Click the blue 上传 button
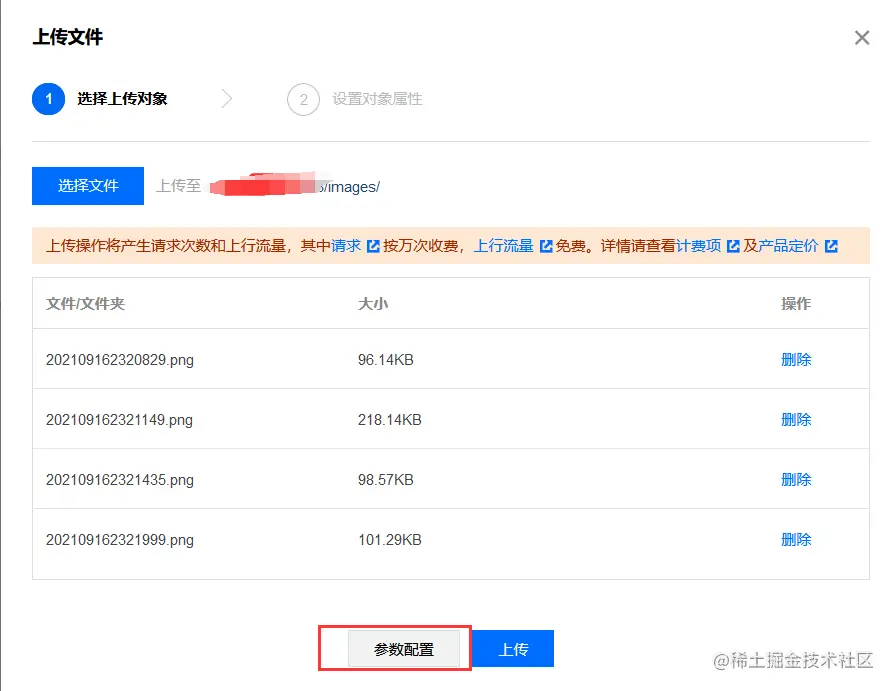This screenshot has height=691, width=894. [x=513, y=649]
